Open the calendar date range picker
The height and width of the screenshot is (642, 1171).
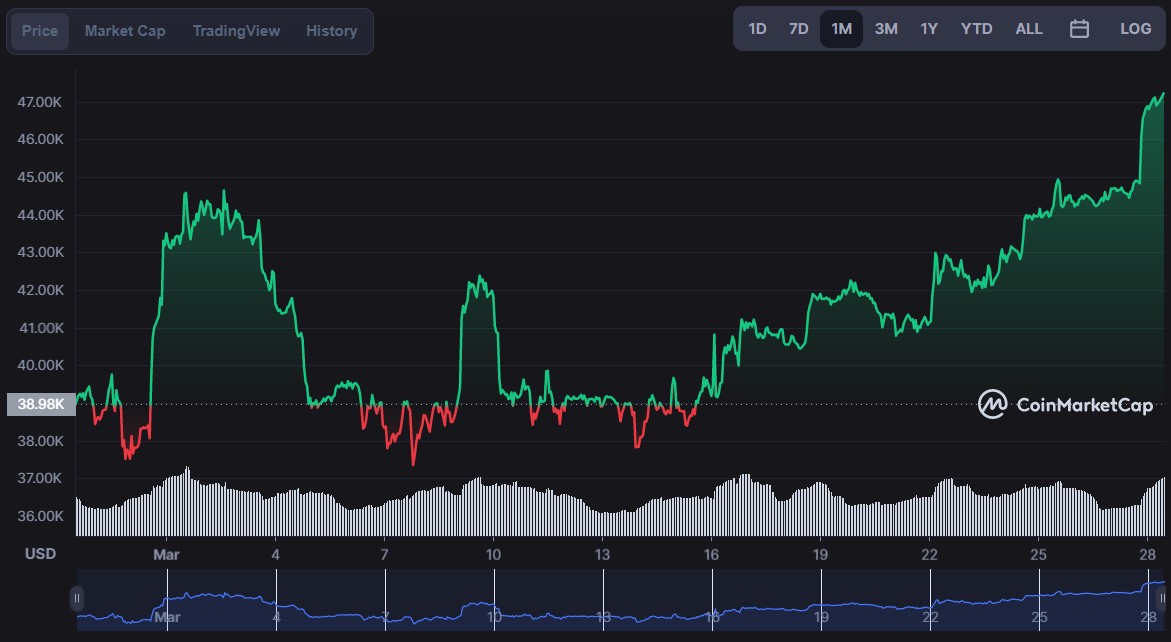coord(1079,29)
